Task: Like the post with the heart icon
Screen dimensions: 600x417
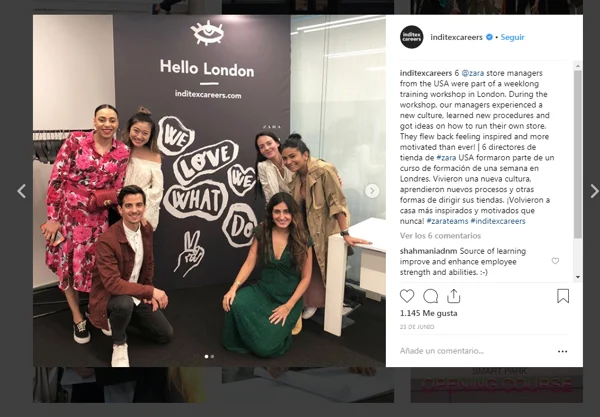Action: [x=407, y=296]
